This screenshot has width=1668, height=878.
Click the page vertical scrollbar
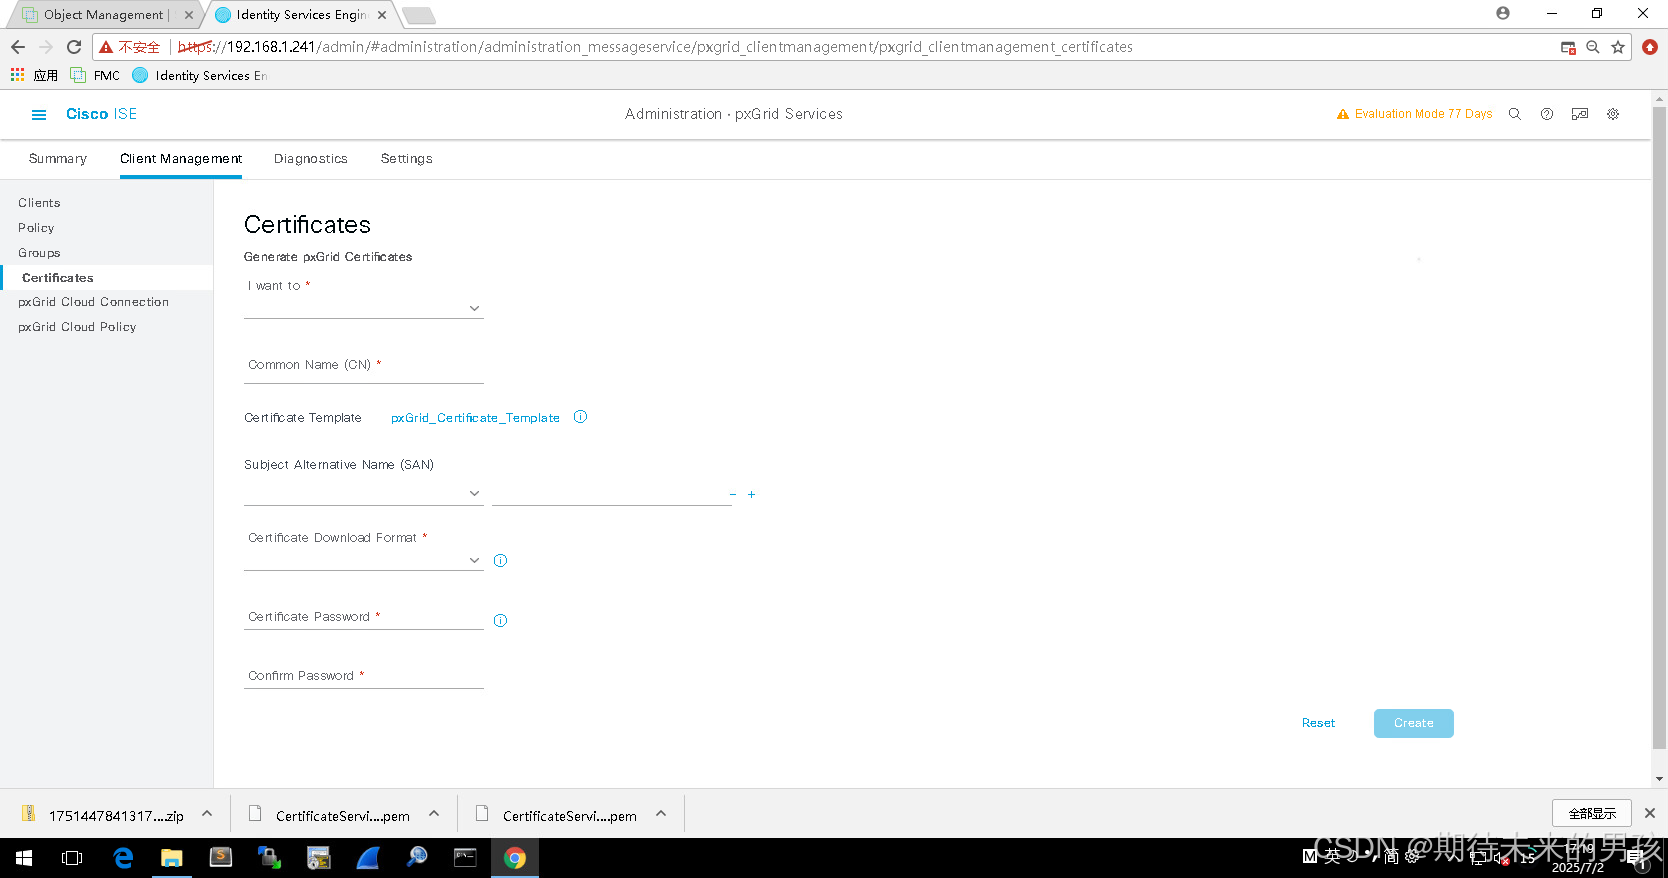click(1660, 427)
